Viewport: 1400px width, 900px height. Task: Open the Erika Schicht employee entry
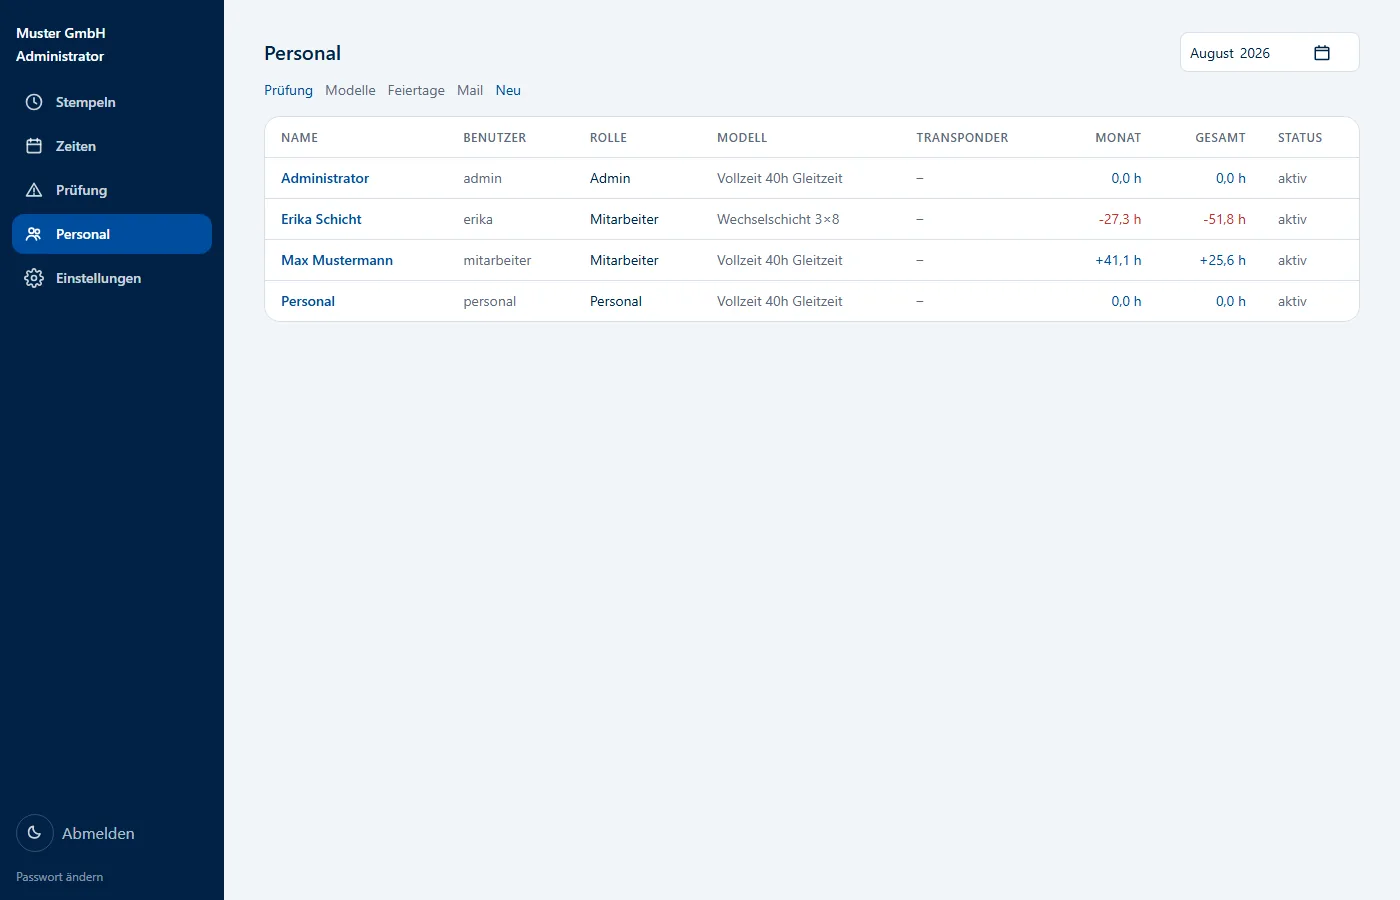point(321,219)
